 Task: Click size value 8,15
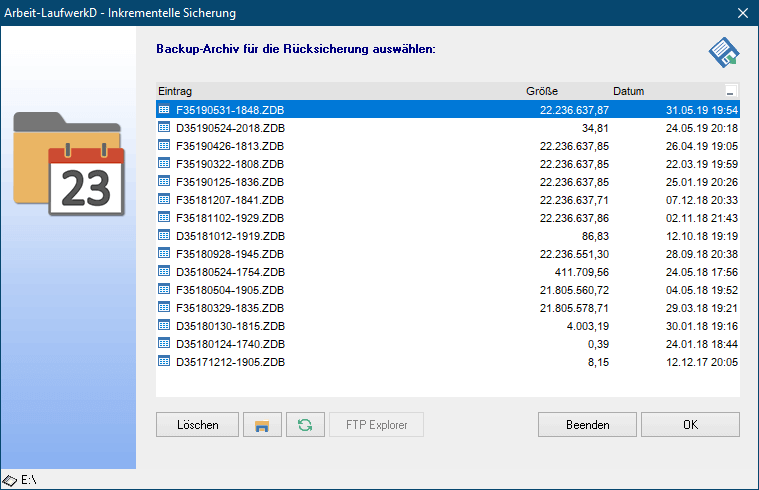598,362
